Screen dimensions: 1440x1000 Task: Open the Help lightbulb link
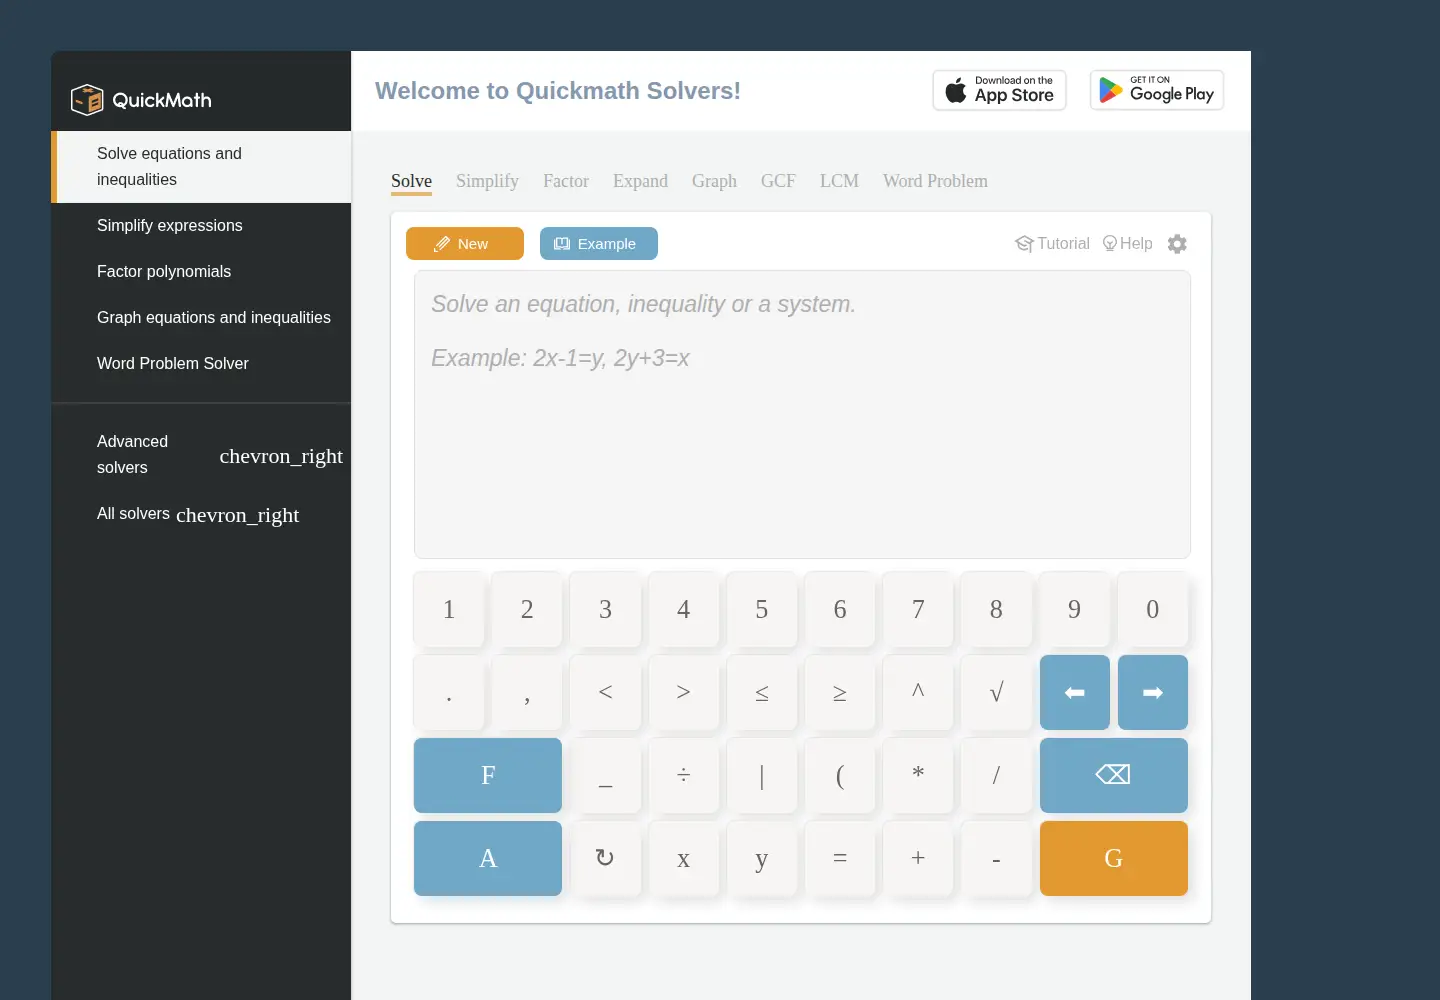coord(1127,243)
